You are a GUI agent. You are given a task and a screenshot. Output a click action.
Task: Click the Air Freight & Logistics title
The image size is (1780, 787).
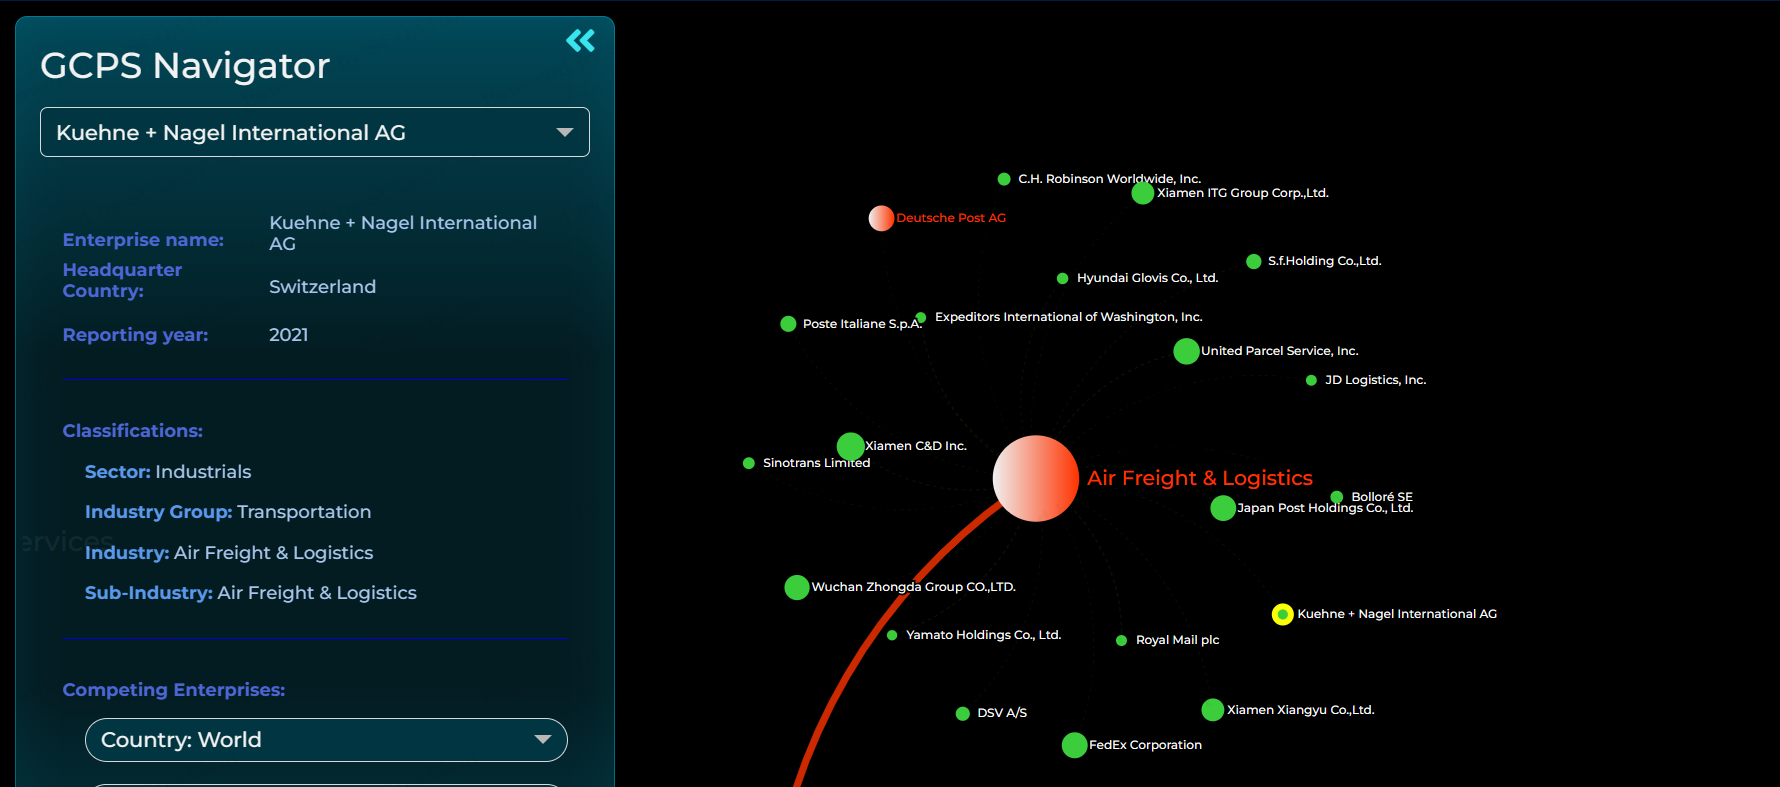(x=1199, y=478)
